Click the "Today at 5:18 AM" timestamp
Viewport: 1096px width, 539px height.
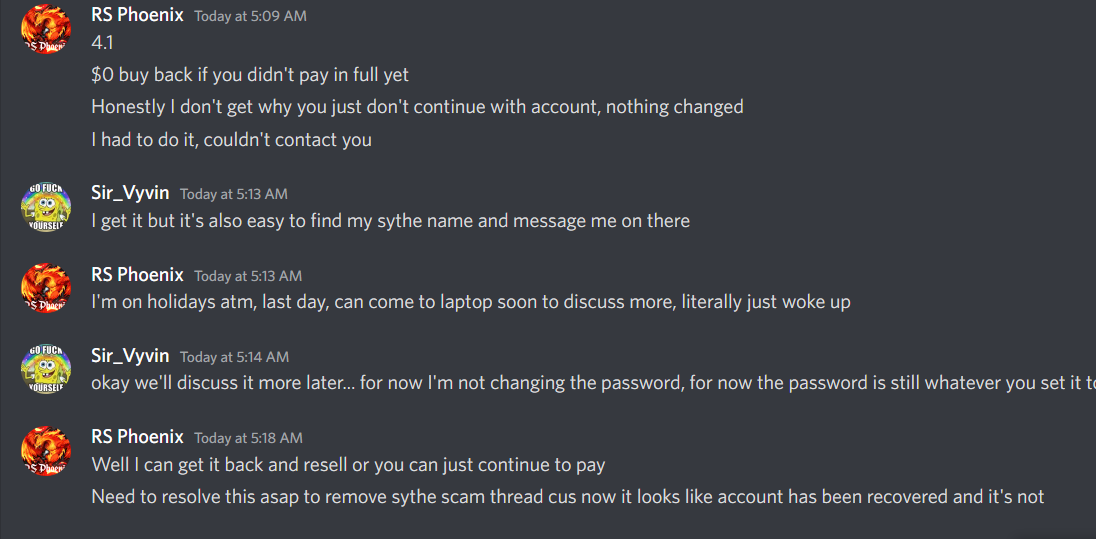point(250,438)
